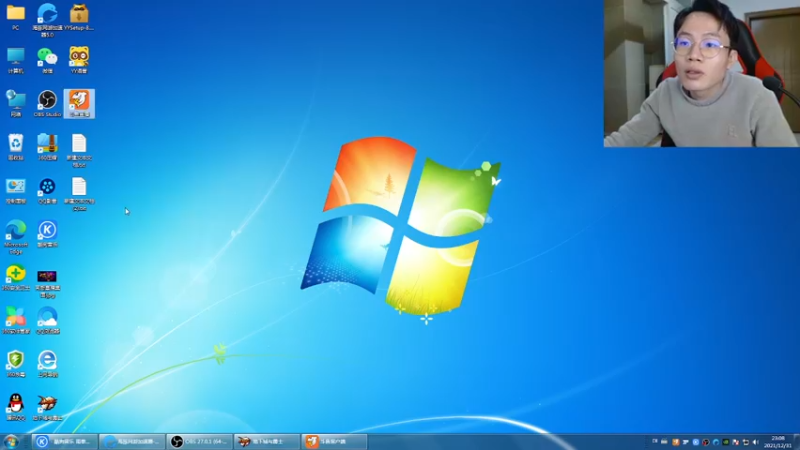The height and width of the screenshot is (450, 800).
Task: Switch to Kugou Music taskbar button
Action: pos(65,441)
